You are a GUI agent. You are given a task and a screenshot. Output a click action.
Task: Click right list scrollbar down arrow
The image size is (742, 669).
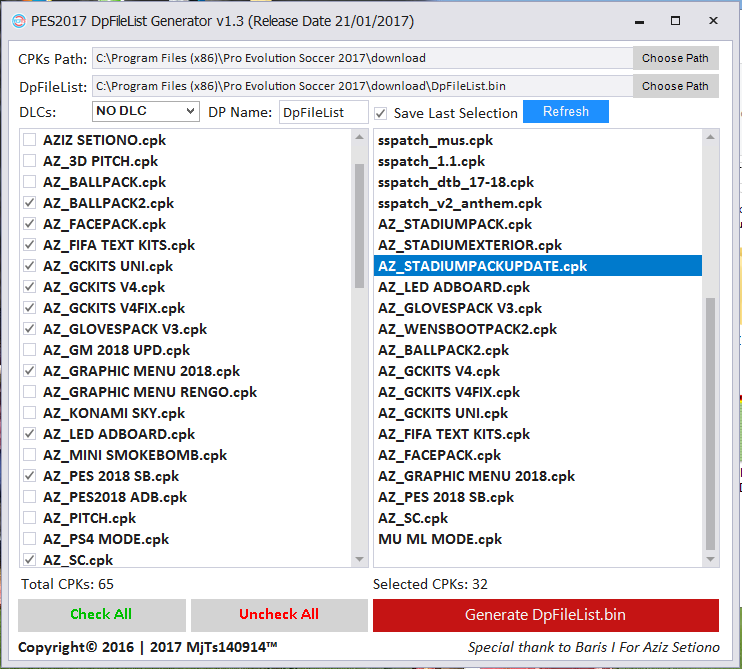(710, 559)
